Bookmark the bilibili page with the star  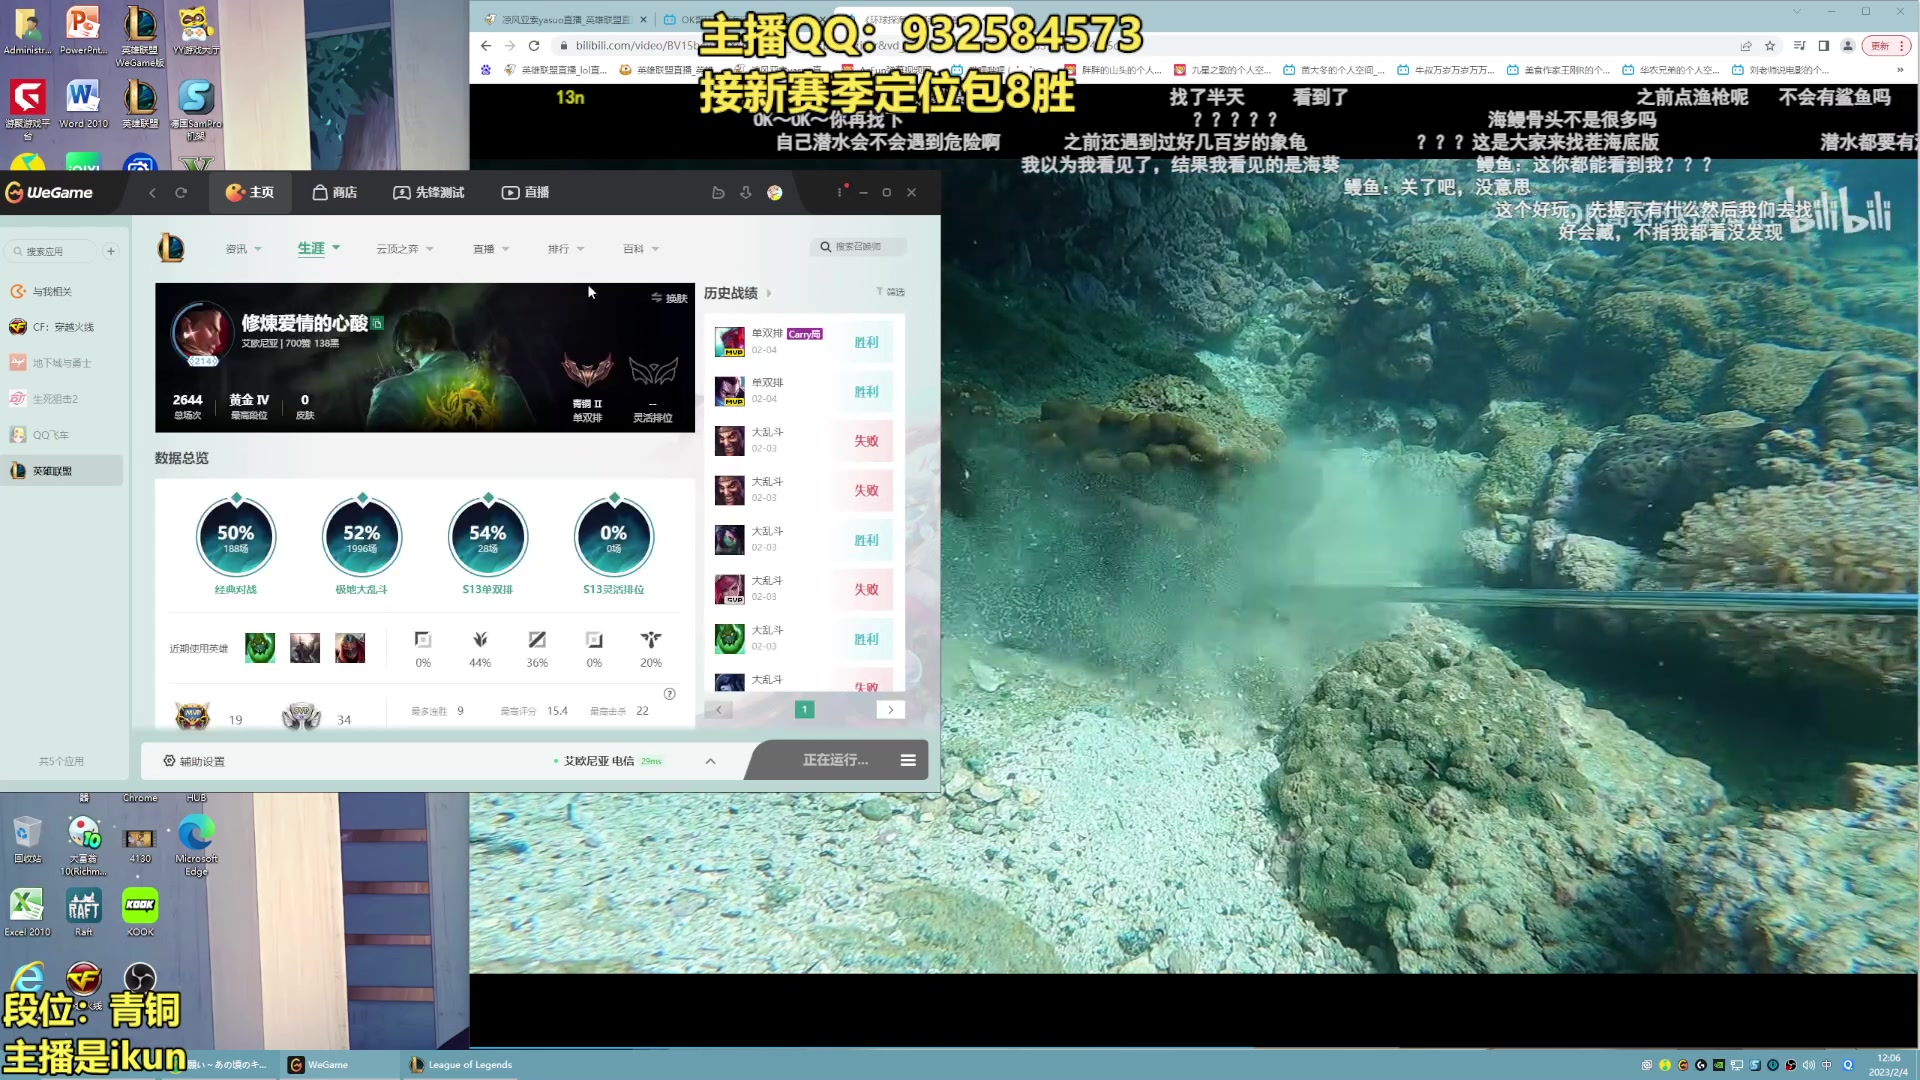(1770, 46)
